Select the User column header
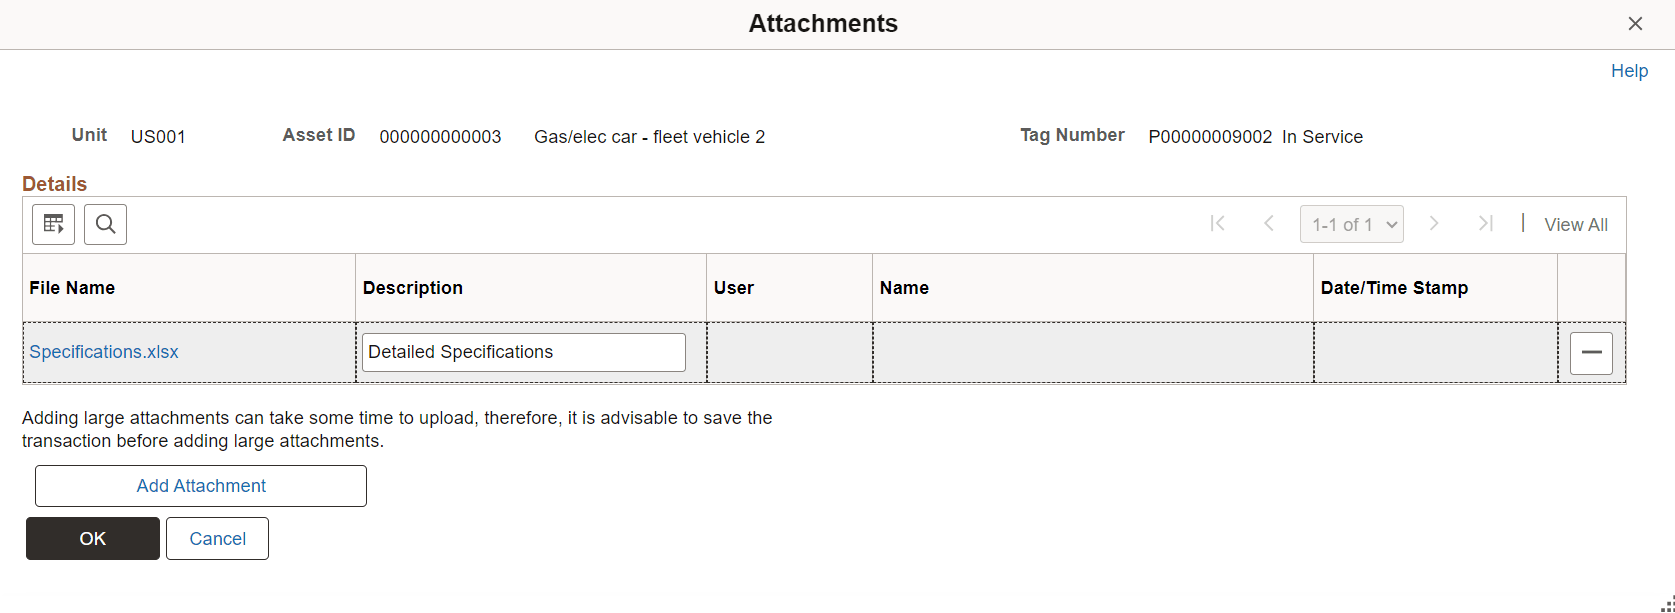 pyautogui.click(x=735, y=287)
